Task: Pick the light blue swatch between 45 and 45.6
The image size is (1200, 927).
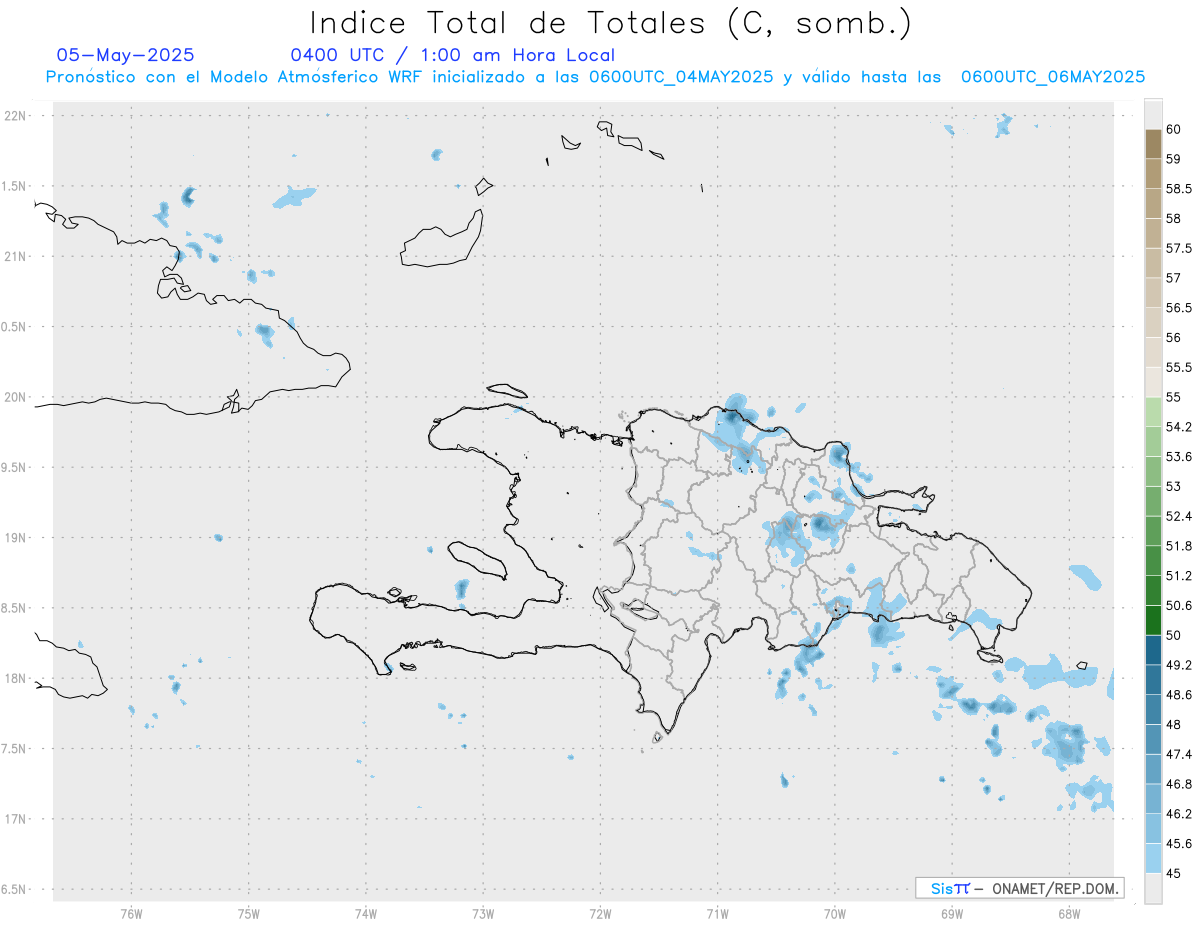Action: point(1153,858)
